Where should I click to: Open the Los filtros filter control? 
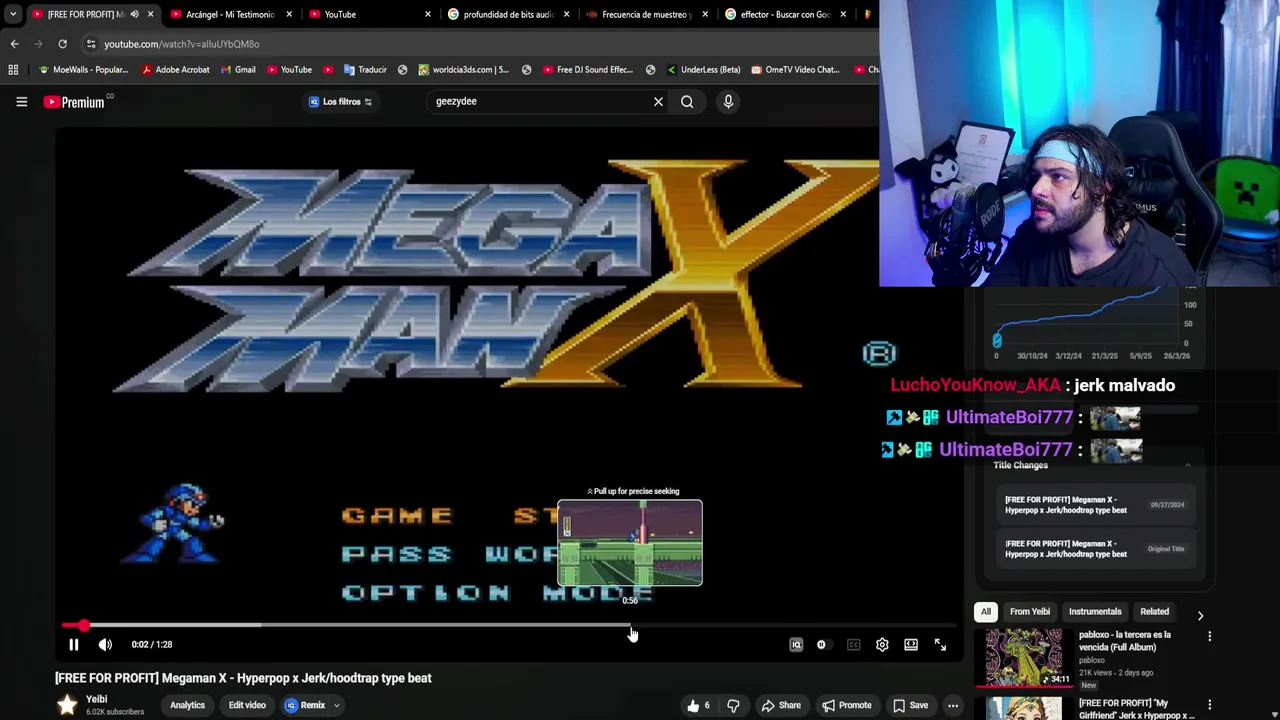tap(340, 101)
